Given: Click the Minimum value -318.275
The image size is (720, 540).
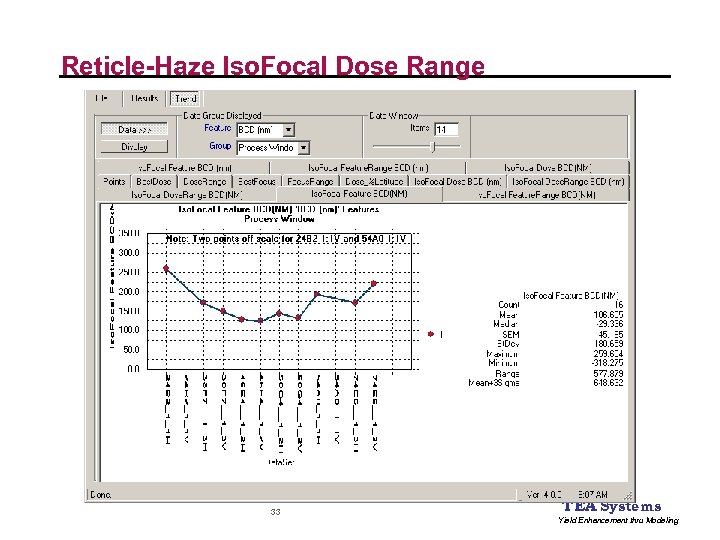Looking at the screenshot, I should [607, 363].
